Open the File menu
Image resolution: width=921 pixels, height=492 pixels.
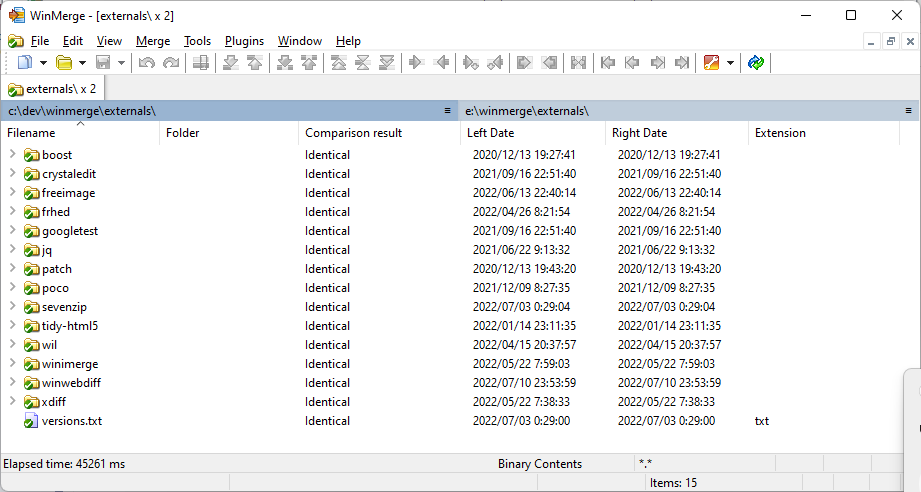pos(39,41)
